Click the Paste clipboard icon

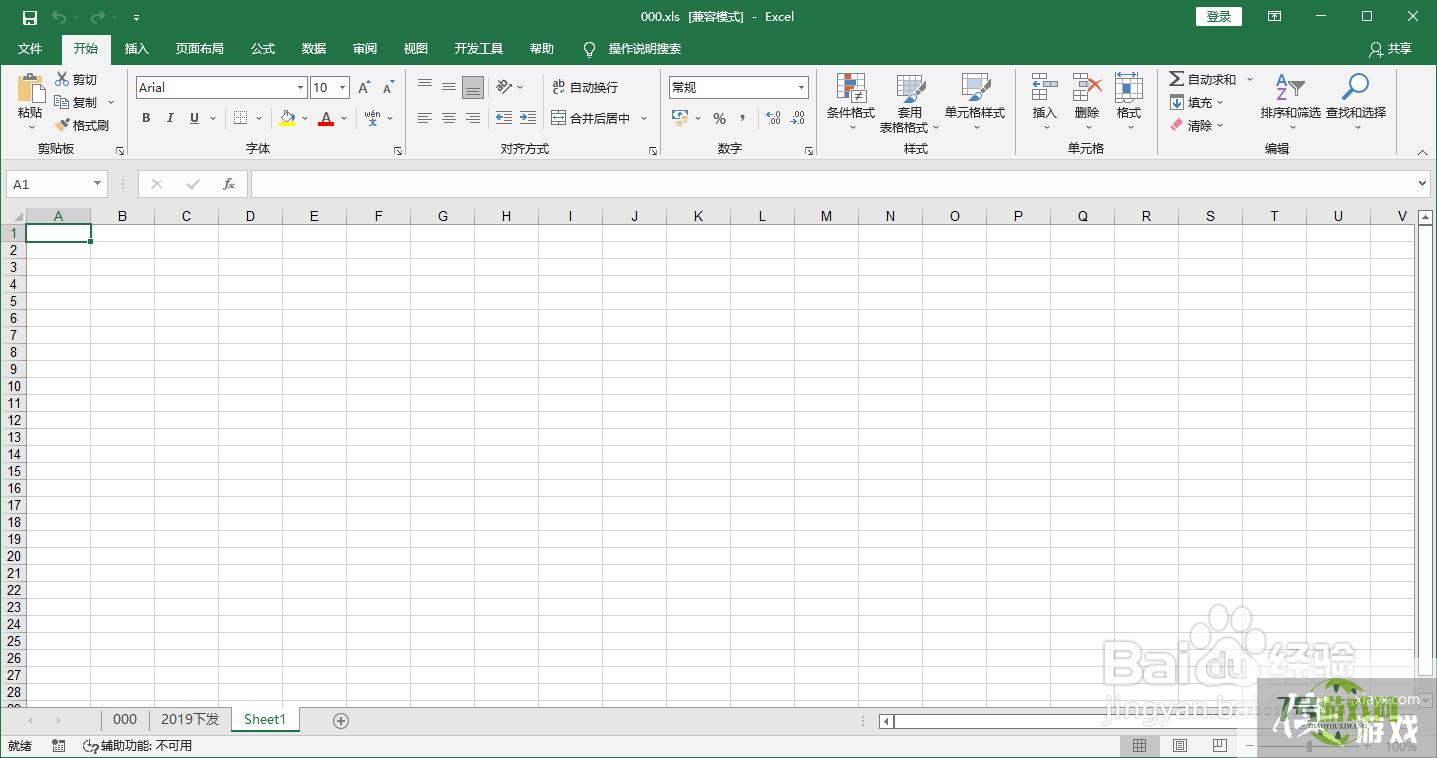[x=31, y=88]
